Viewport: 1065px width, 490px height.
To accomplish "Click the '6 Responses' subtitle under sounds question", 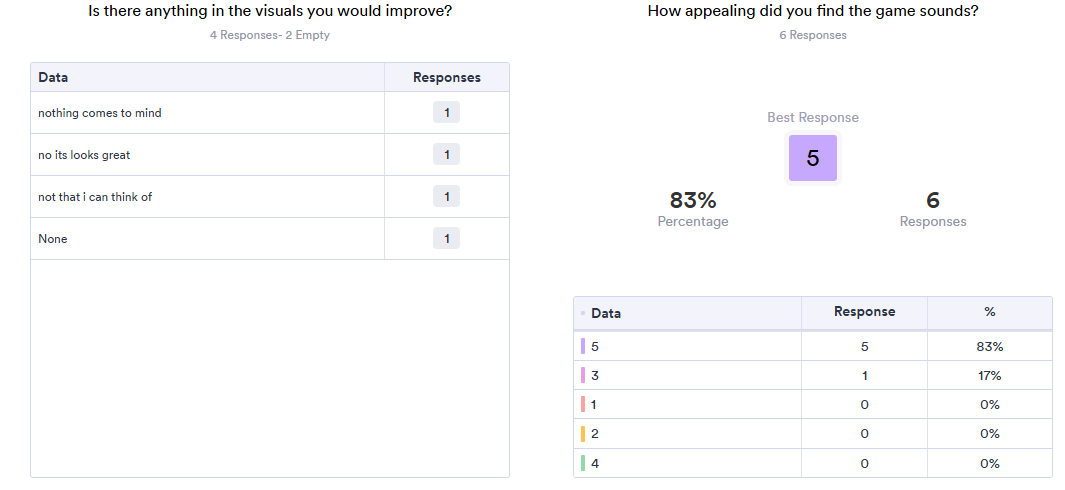I will pos(813,35).
